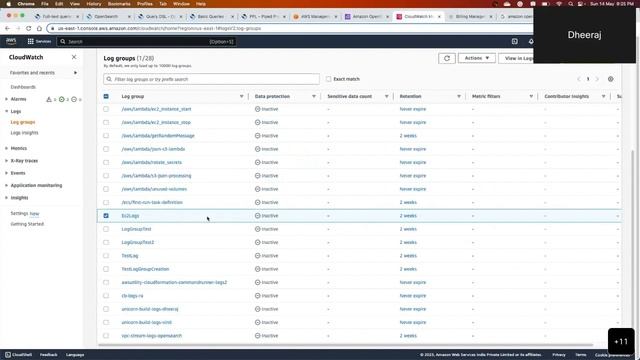Check the vpc-stream-logs-opensearch row checkbox
The width and height of the screenshot is (640, 360).
click(x=106, y=336)
